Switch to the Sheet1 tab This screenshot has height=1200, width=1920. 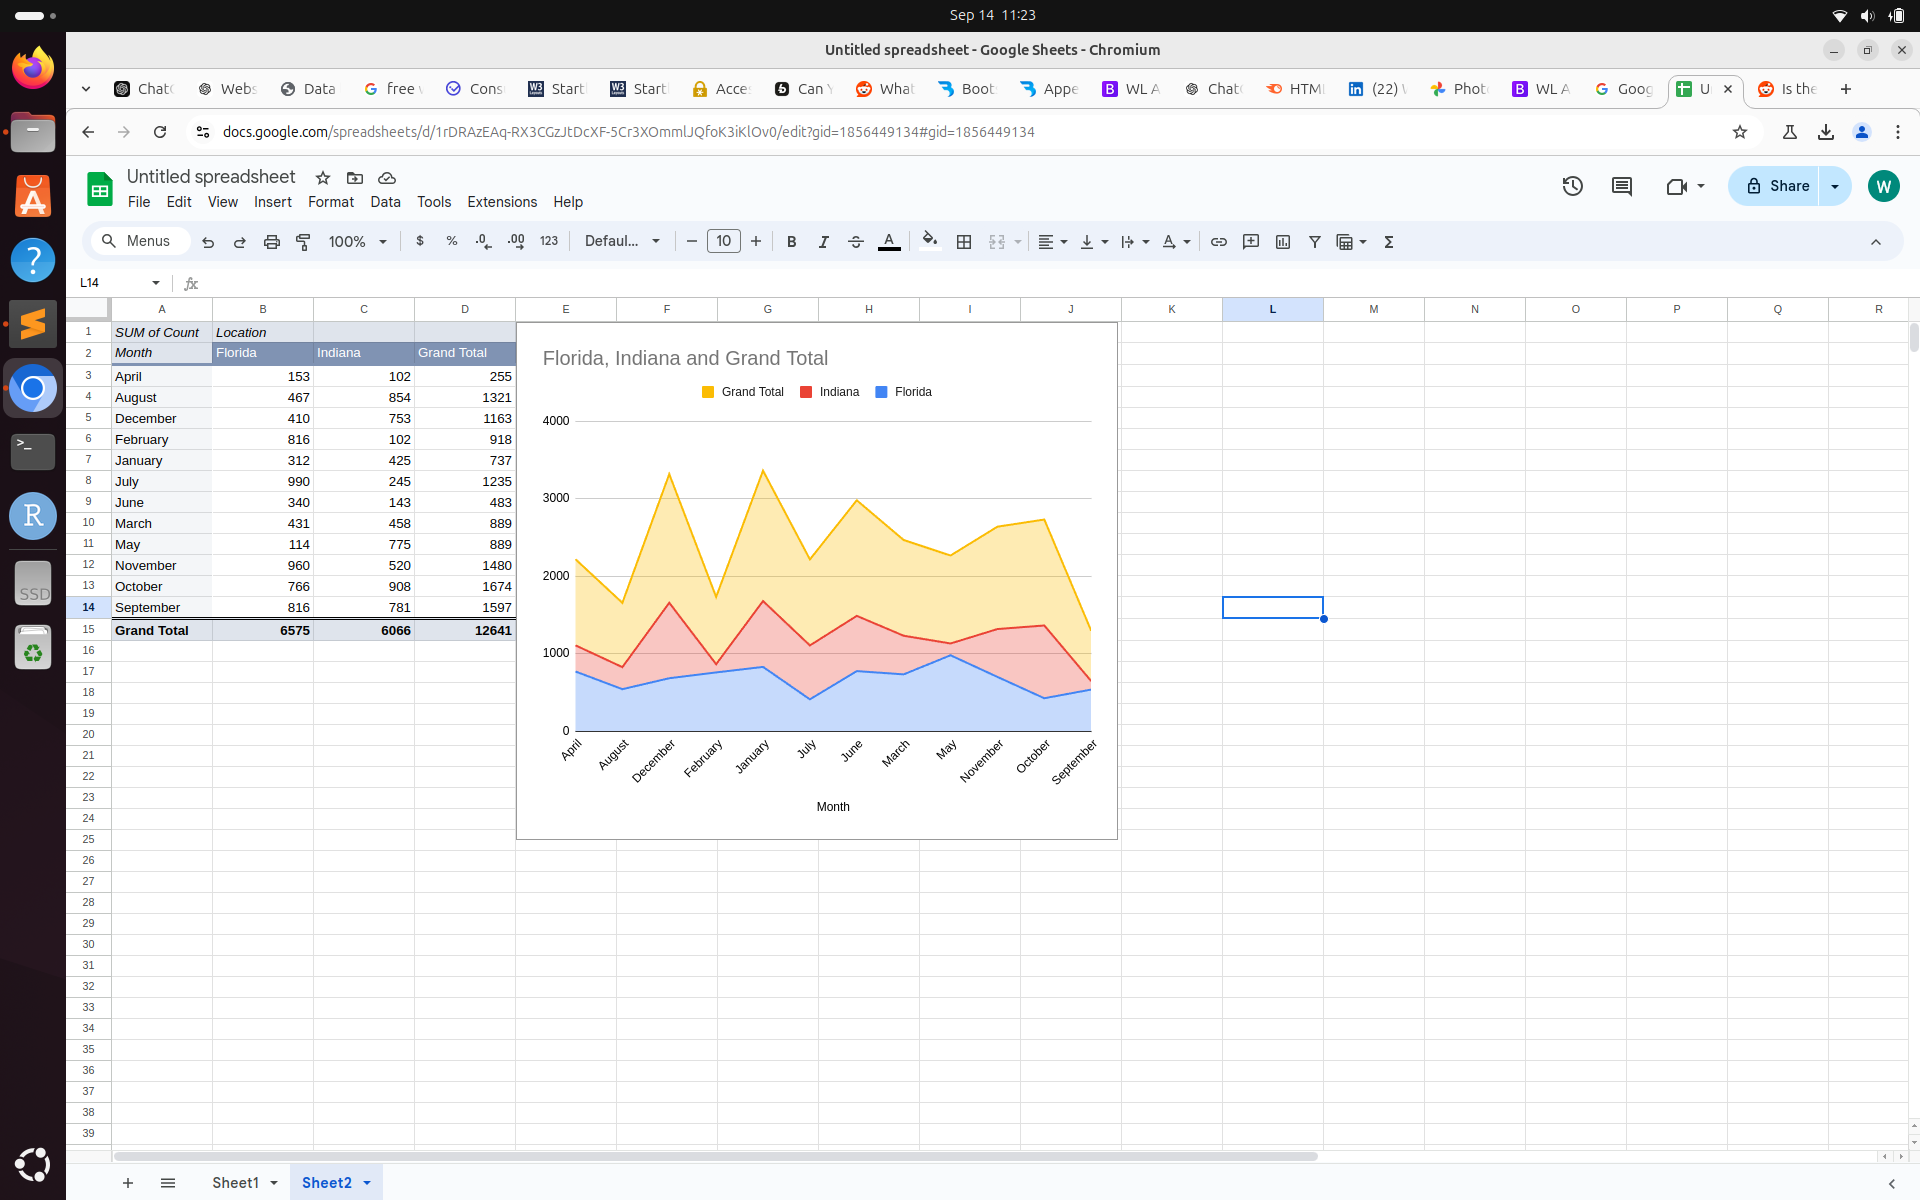pyautogui.click(x=235, y=1183)
